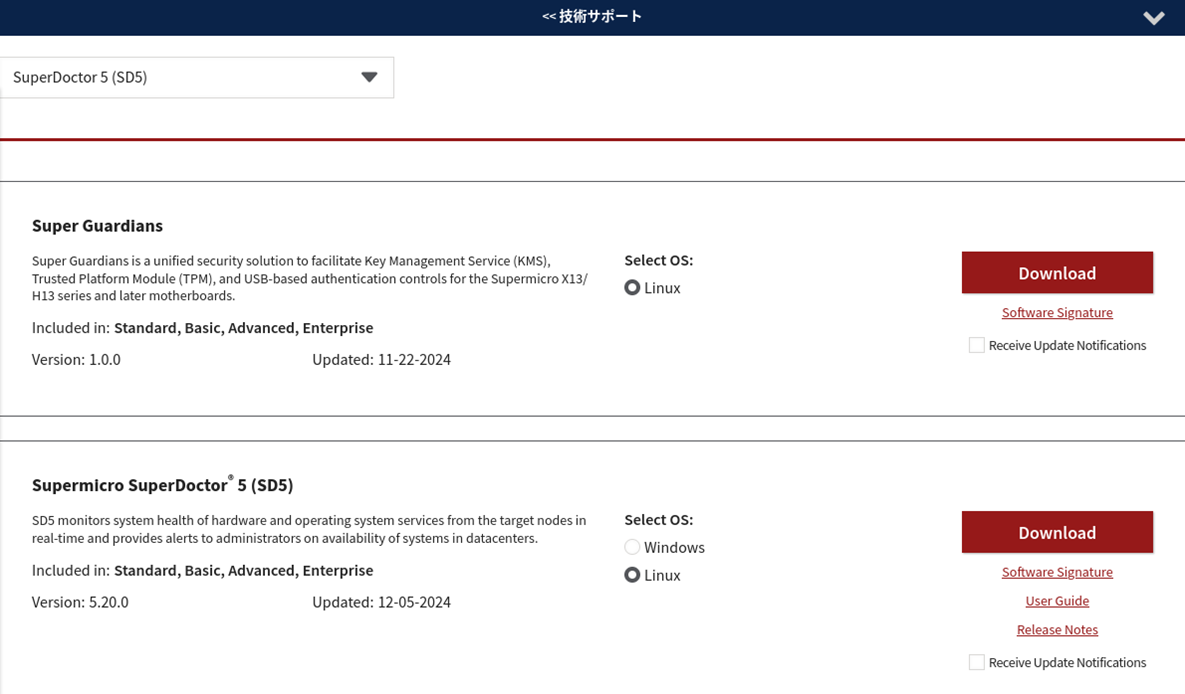The image size is (1185, 694).
Task: Click the SuperDoctor 5 'Included in' line
Action: tap(203, 571)
